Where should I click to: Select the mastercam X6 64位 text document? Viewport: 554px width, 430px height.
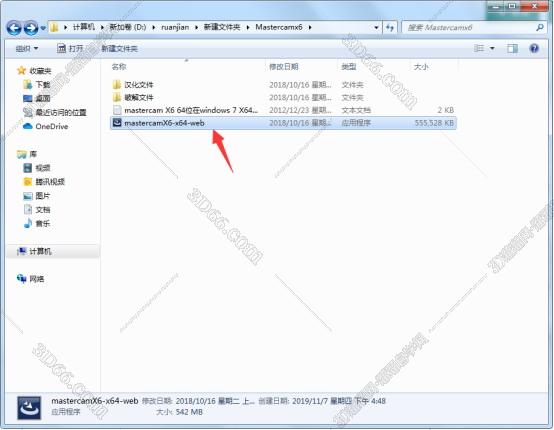(191, 110)
